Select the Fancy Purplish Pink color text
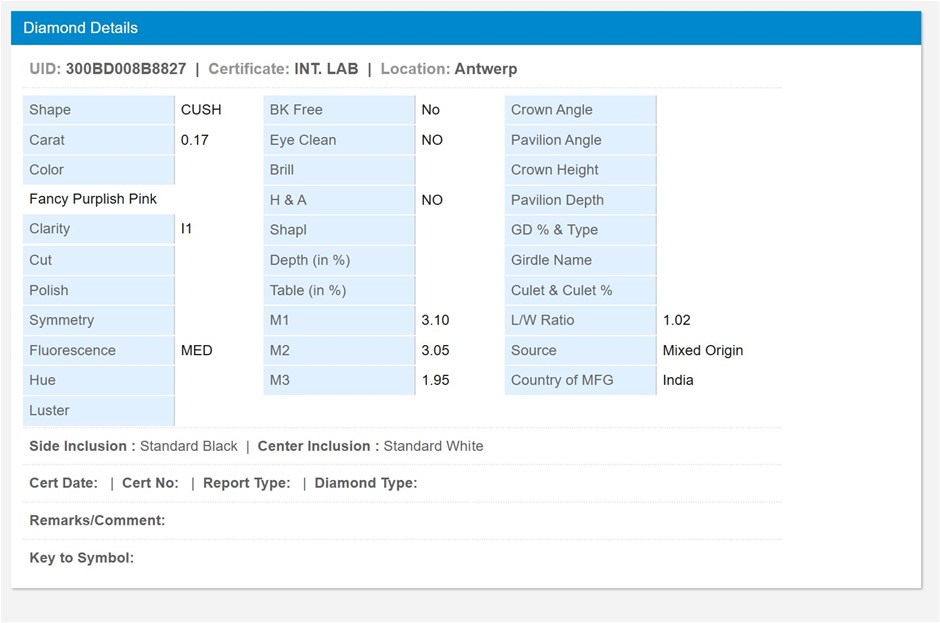 tap(93, 199)
